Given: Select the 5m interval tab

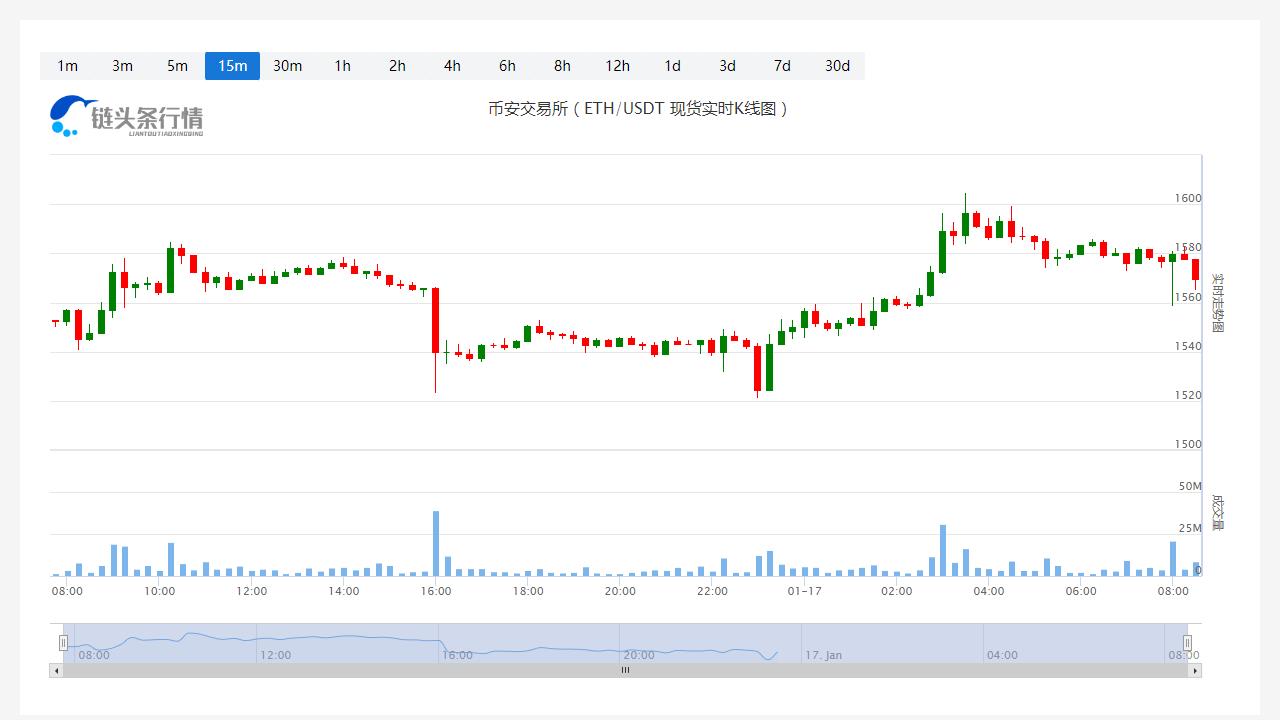Looking at the screenshot, I should tap(177, 66).
